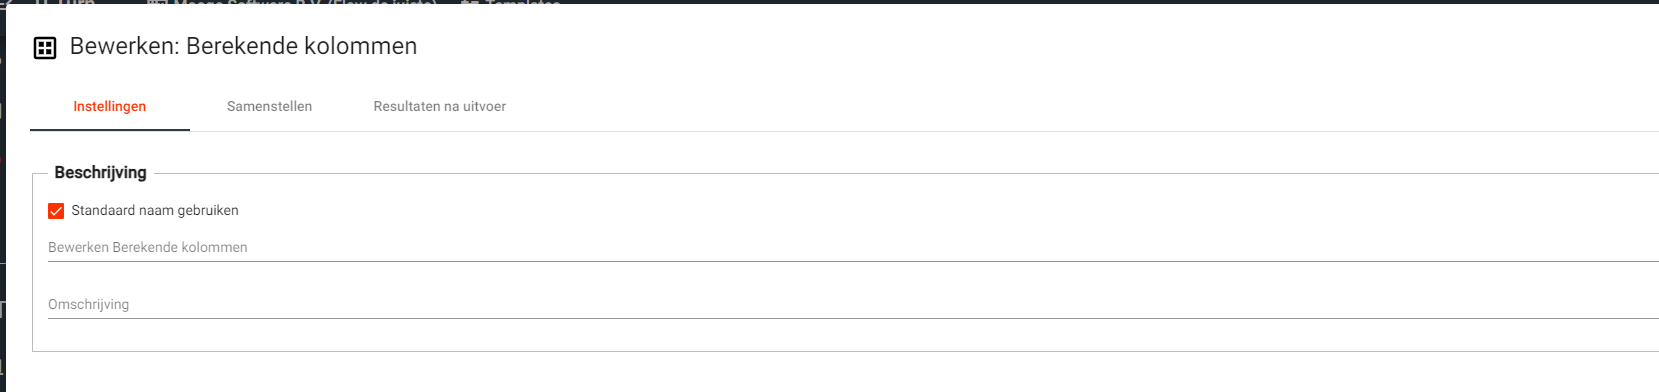The height and width of the screenshot is (392, 1659).
Task: Open the Resultaten na uitvoer tab
Action: coord(440,107)
